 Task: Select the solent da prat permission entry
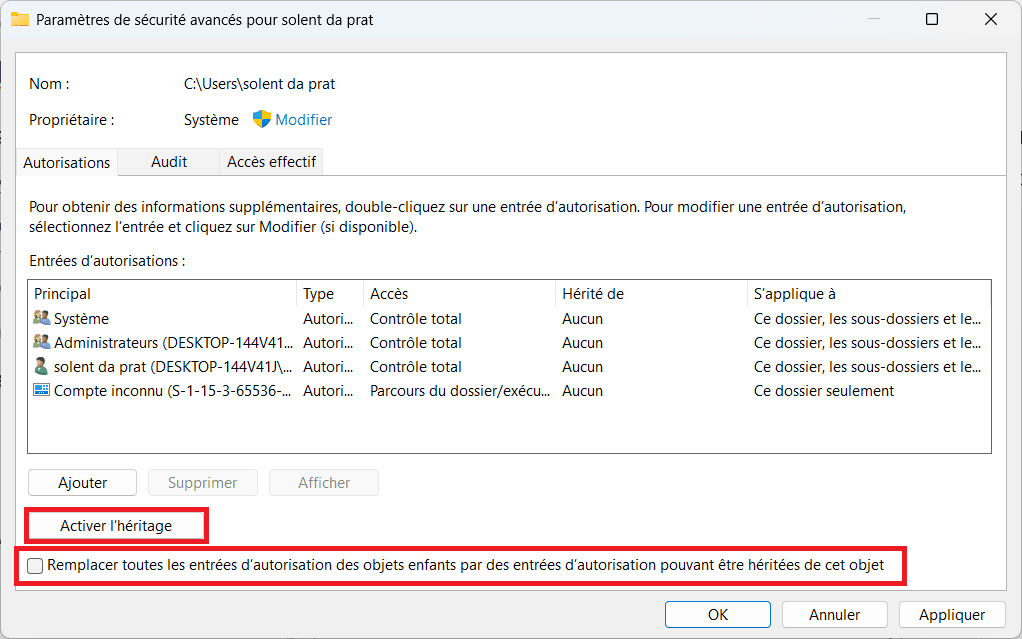click(509, 367)
